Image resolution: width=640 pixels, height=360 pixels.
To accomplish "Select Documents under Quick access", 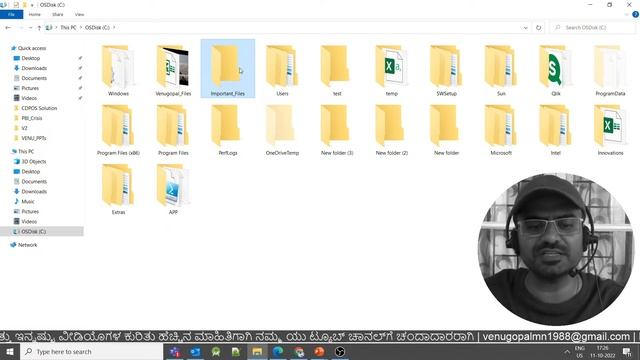I will [x=34, y=78].
